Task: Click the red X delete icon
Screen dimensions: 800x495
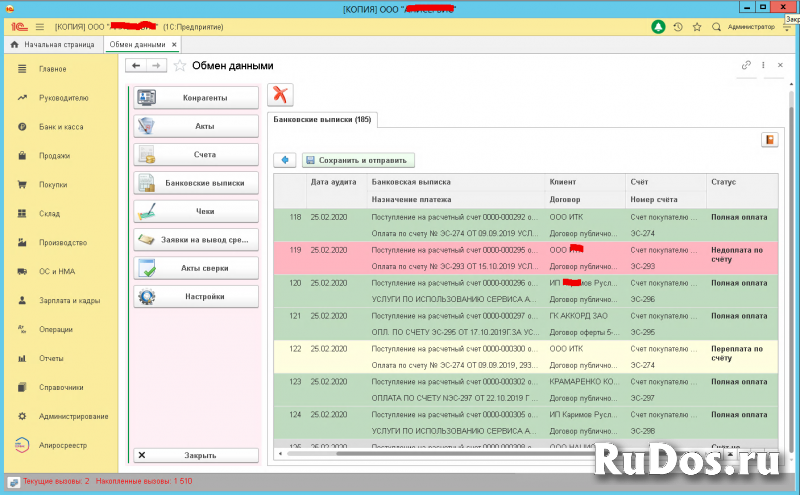Action: (281, 96)
